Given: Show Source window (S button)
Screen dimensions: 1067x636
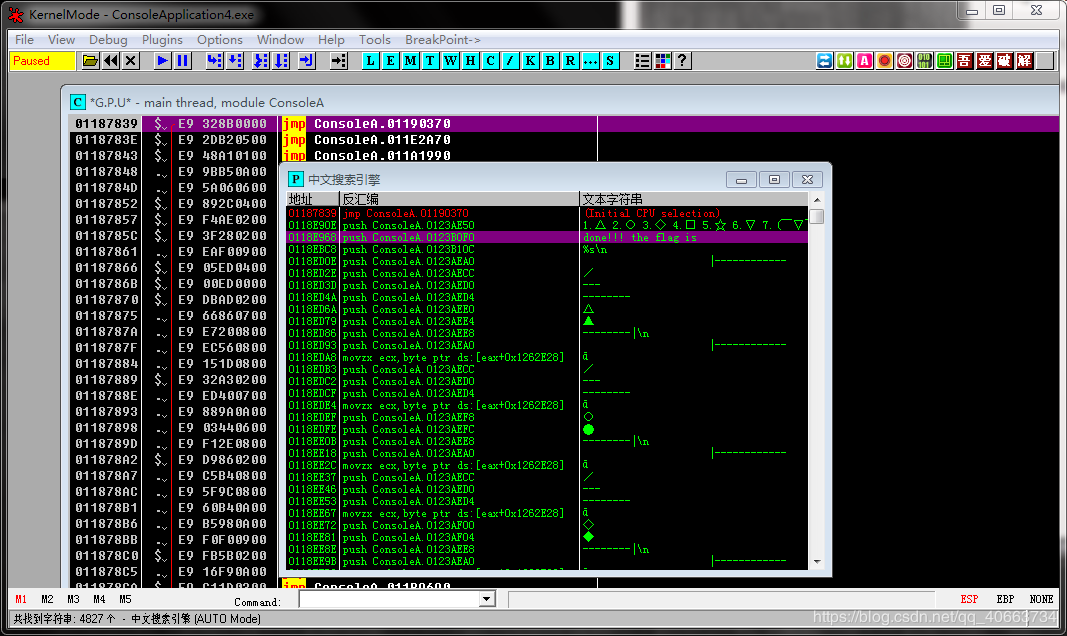Looking at the screenshot, I should click(x=610, y=61).
